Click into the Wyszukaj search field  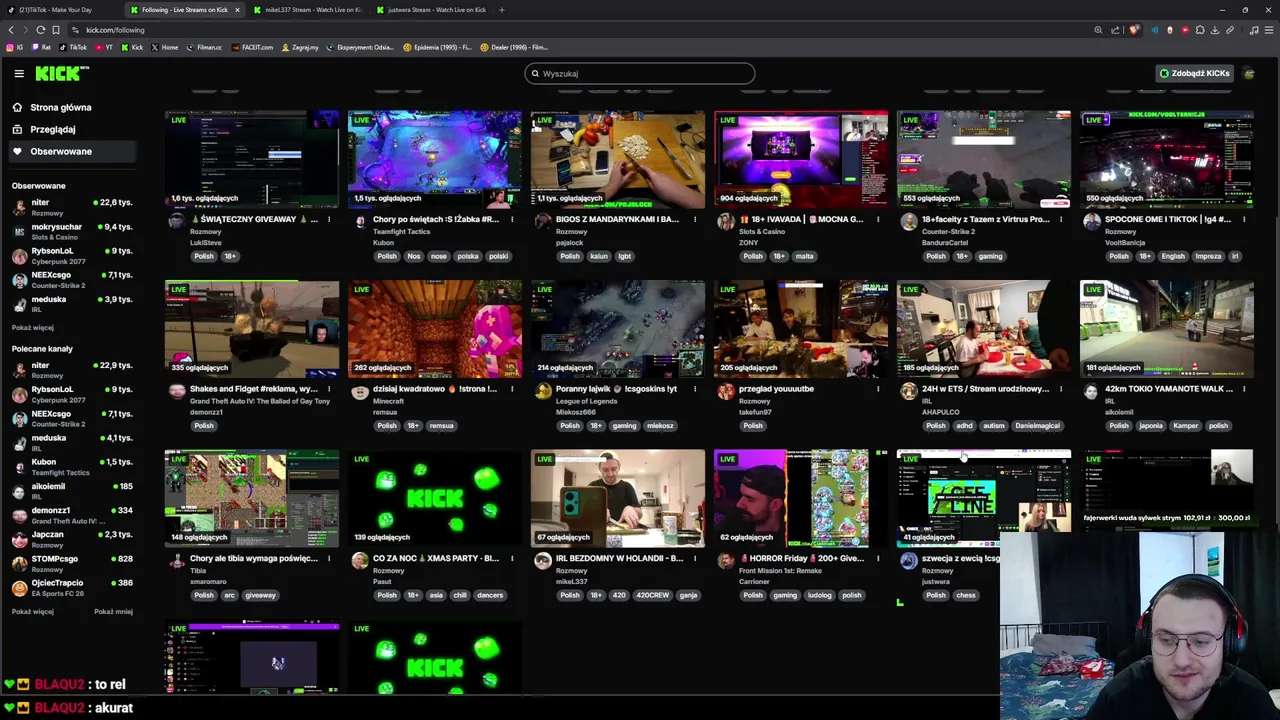click(x=640, y=73)
